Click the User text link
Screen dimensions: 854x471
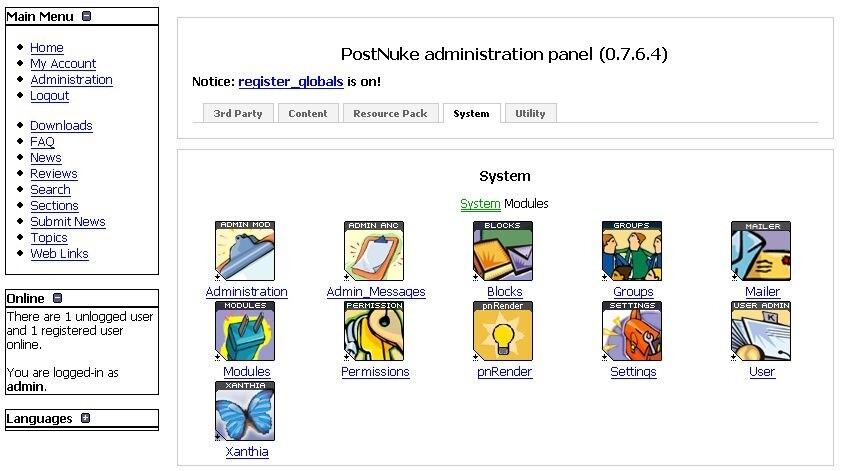click(762, 372)
